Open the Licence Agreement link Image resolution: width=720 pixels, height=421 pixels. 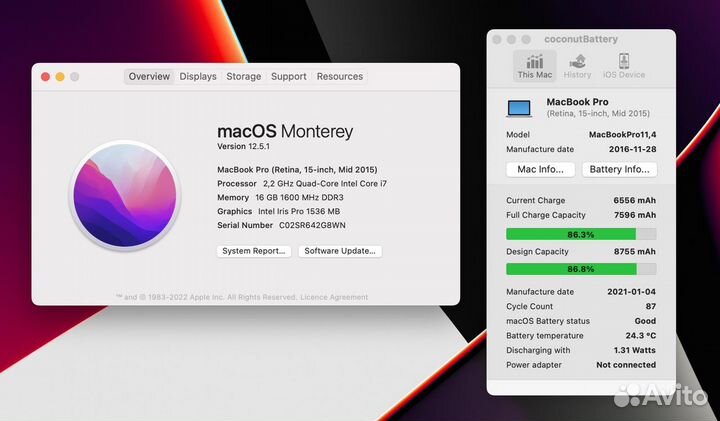point(334,297)
